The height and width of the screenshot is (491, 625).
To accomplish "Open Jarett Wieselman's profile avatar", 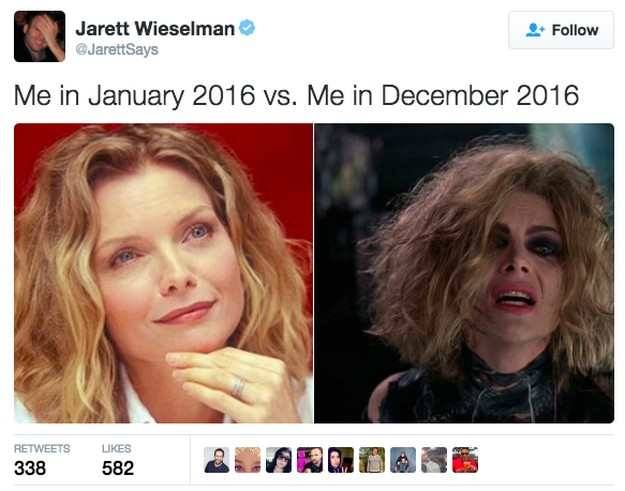I will (x=39, y=36).
